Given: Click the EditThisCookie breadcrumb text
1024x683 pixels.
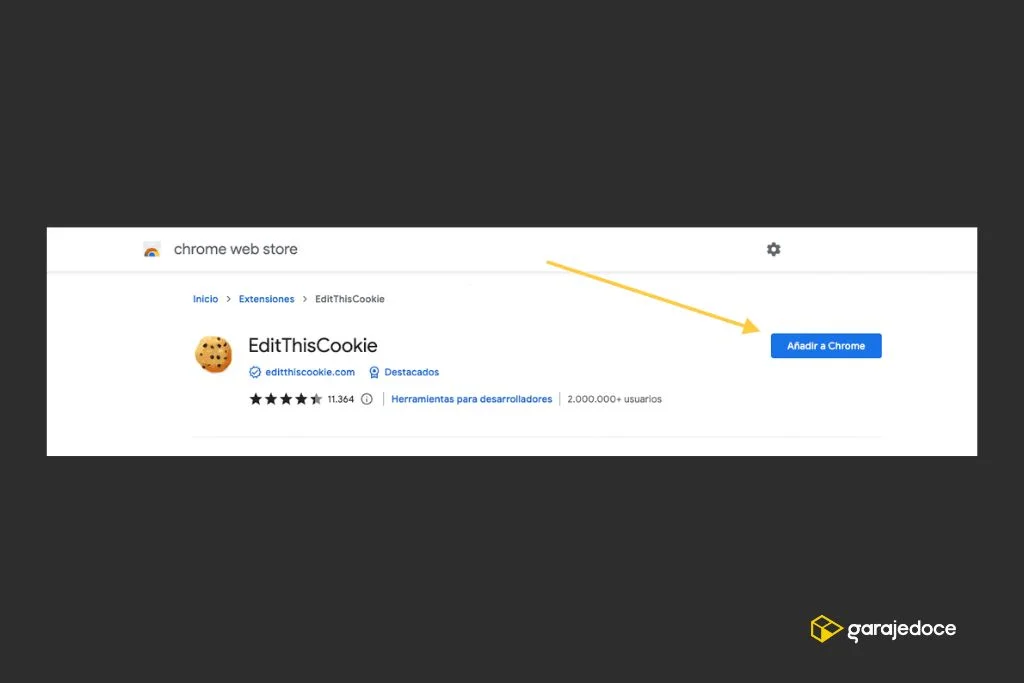Looking at the screenshot, I should [x=349, y=299].
